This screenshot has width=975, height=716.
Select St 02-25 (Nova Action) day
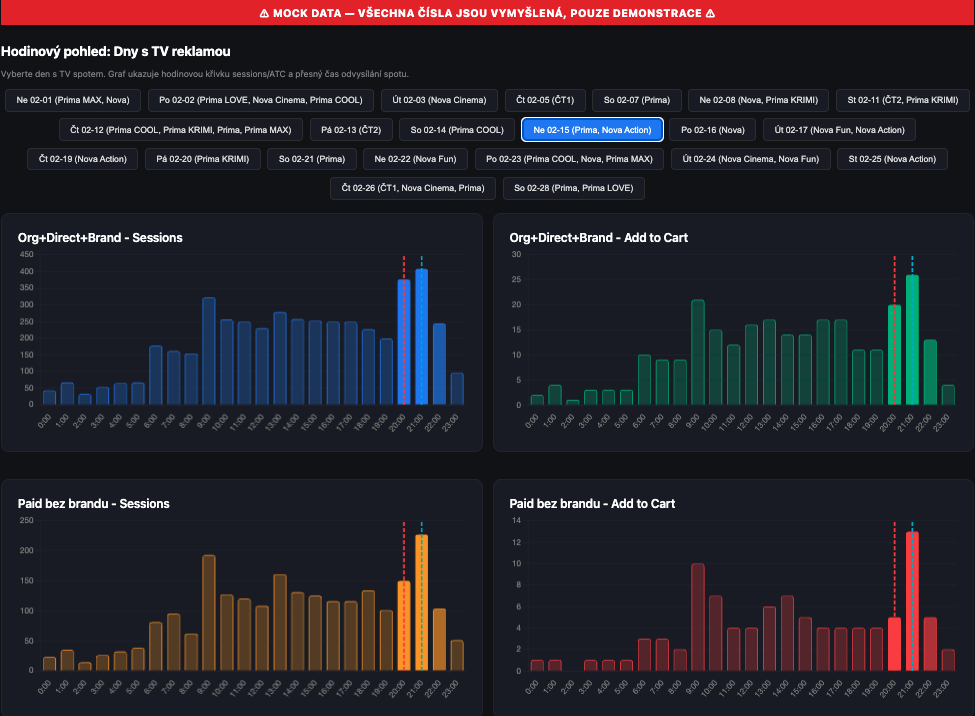(892, 159)
